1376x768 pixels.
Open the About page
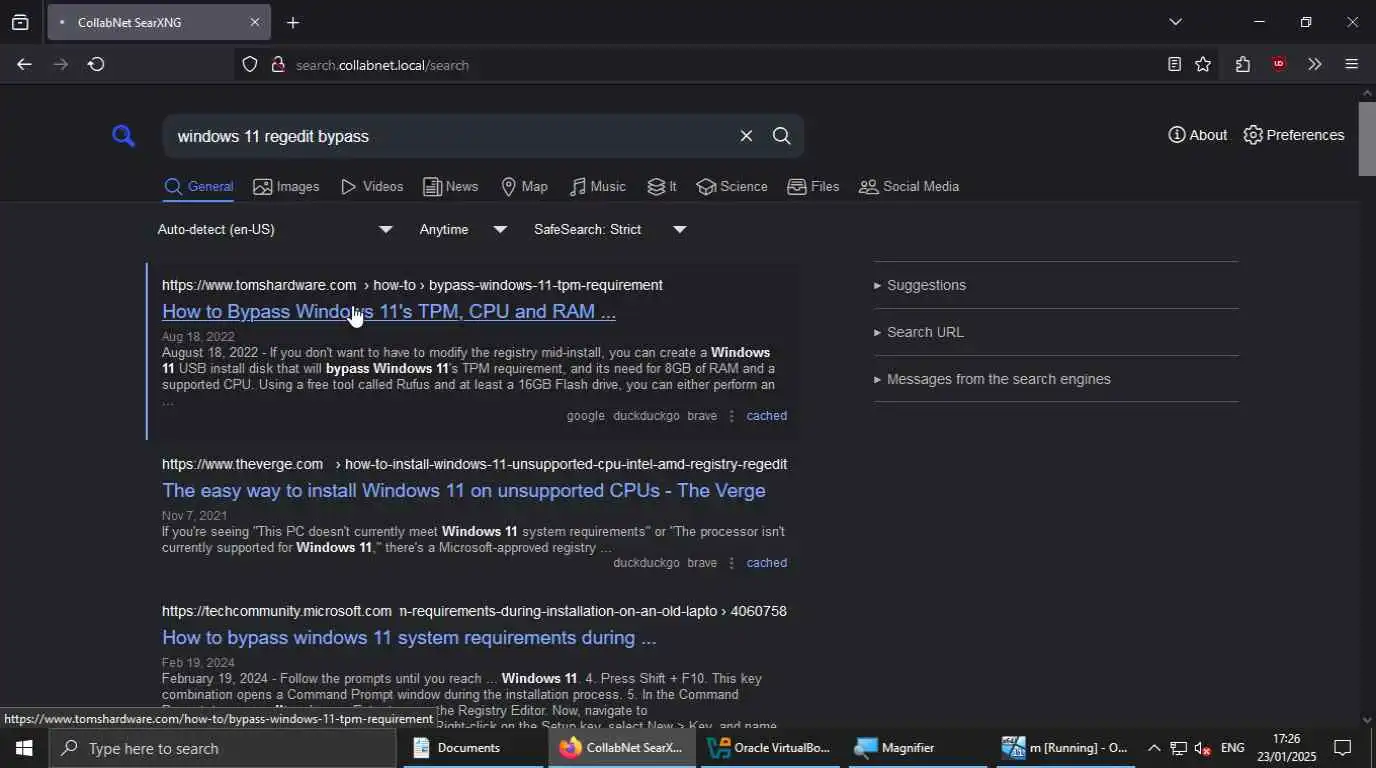(1197, 135)
